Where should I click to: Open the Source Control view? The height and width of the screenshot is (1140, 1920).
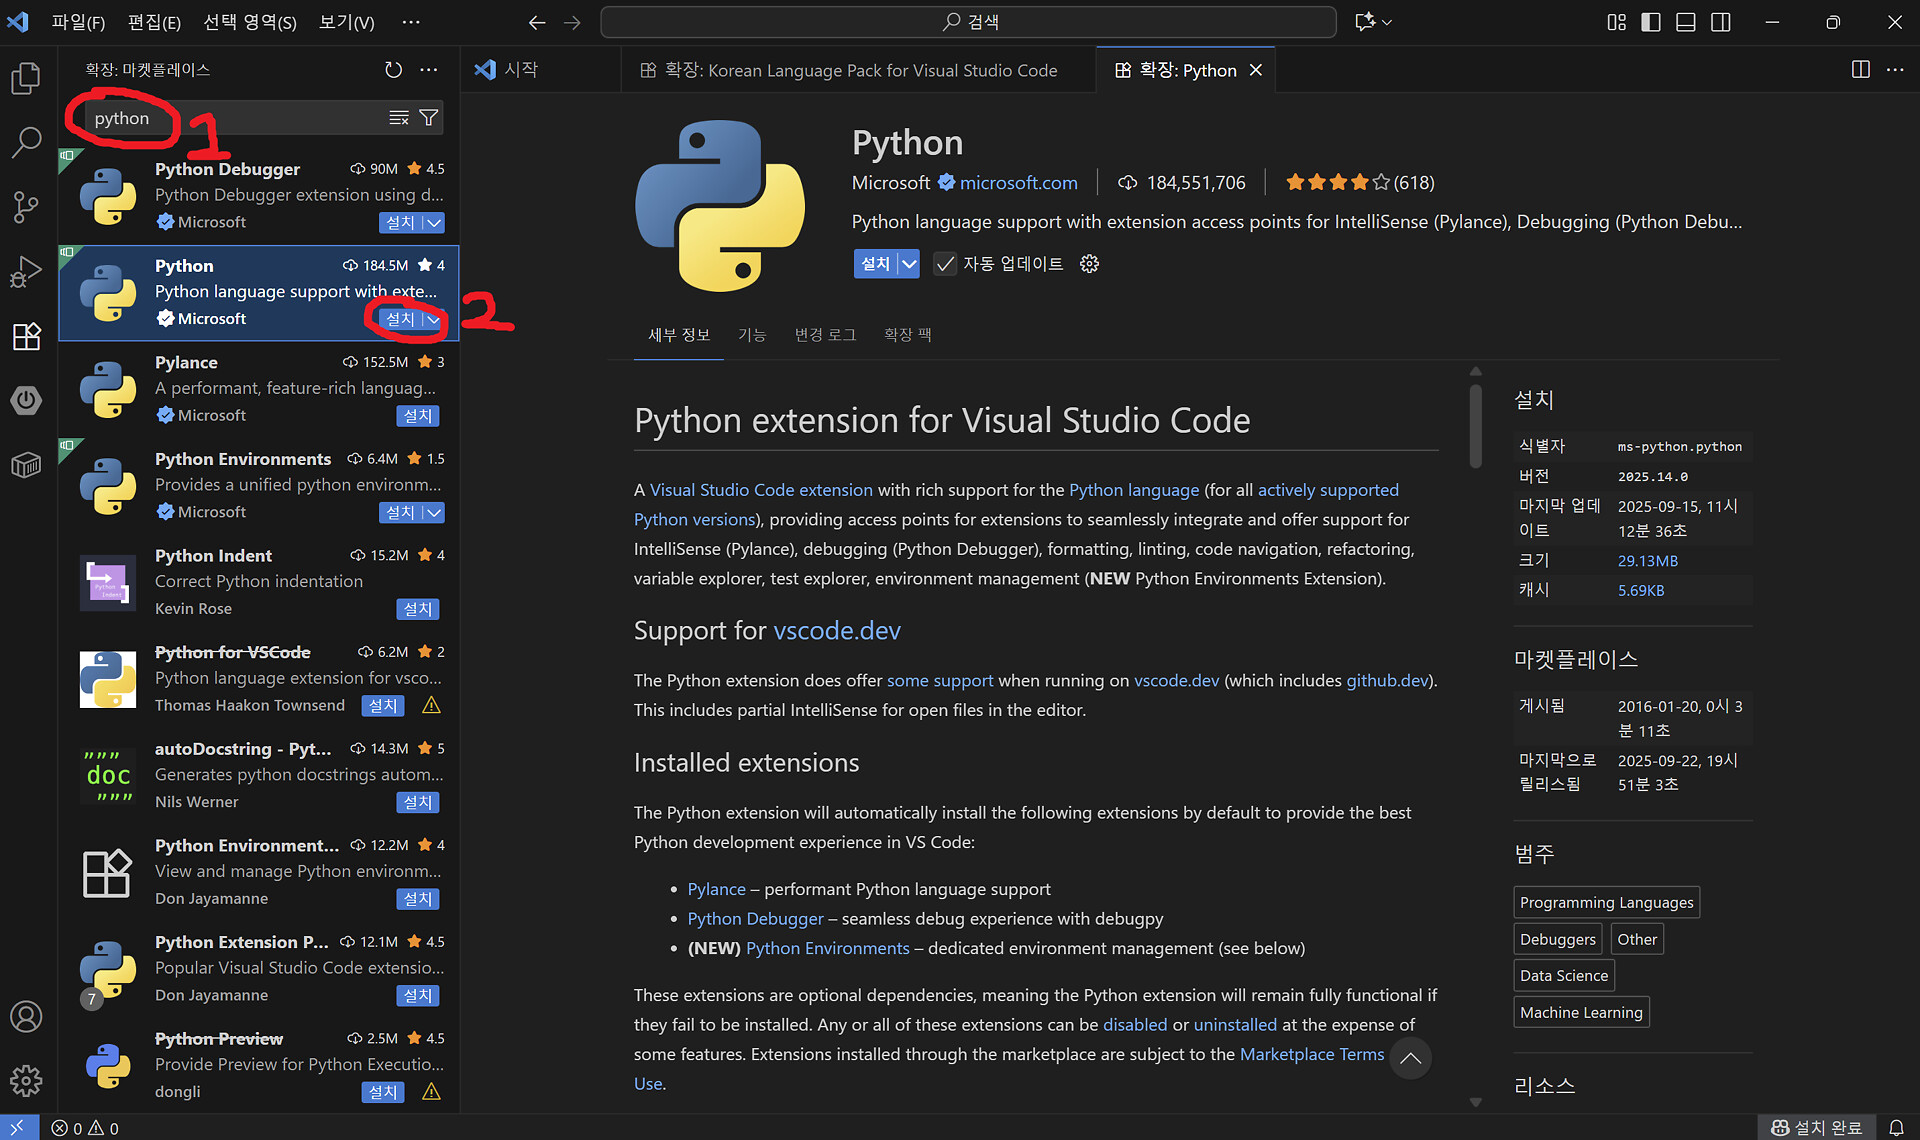tap(26, 207)
